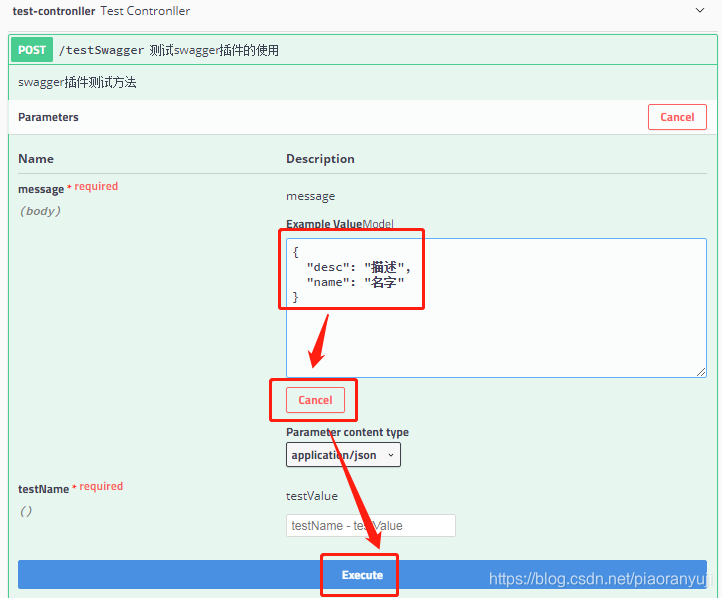Select the Example Value tab
The image size is (722, 598).
click(324, 224)
